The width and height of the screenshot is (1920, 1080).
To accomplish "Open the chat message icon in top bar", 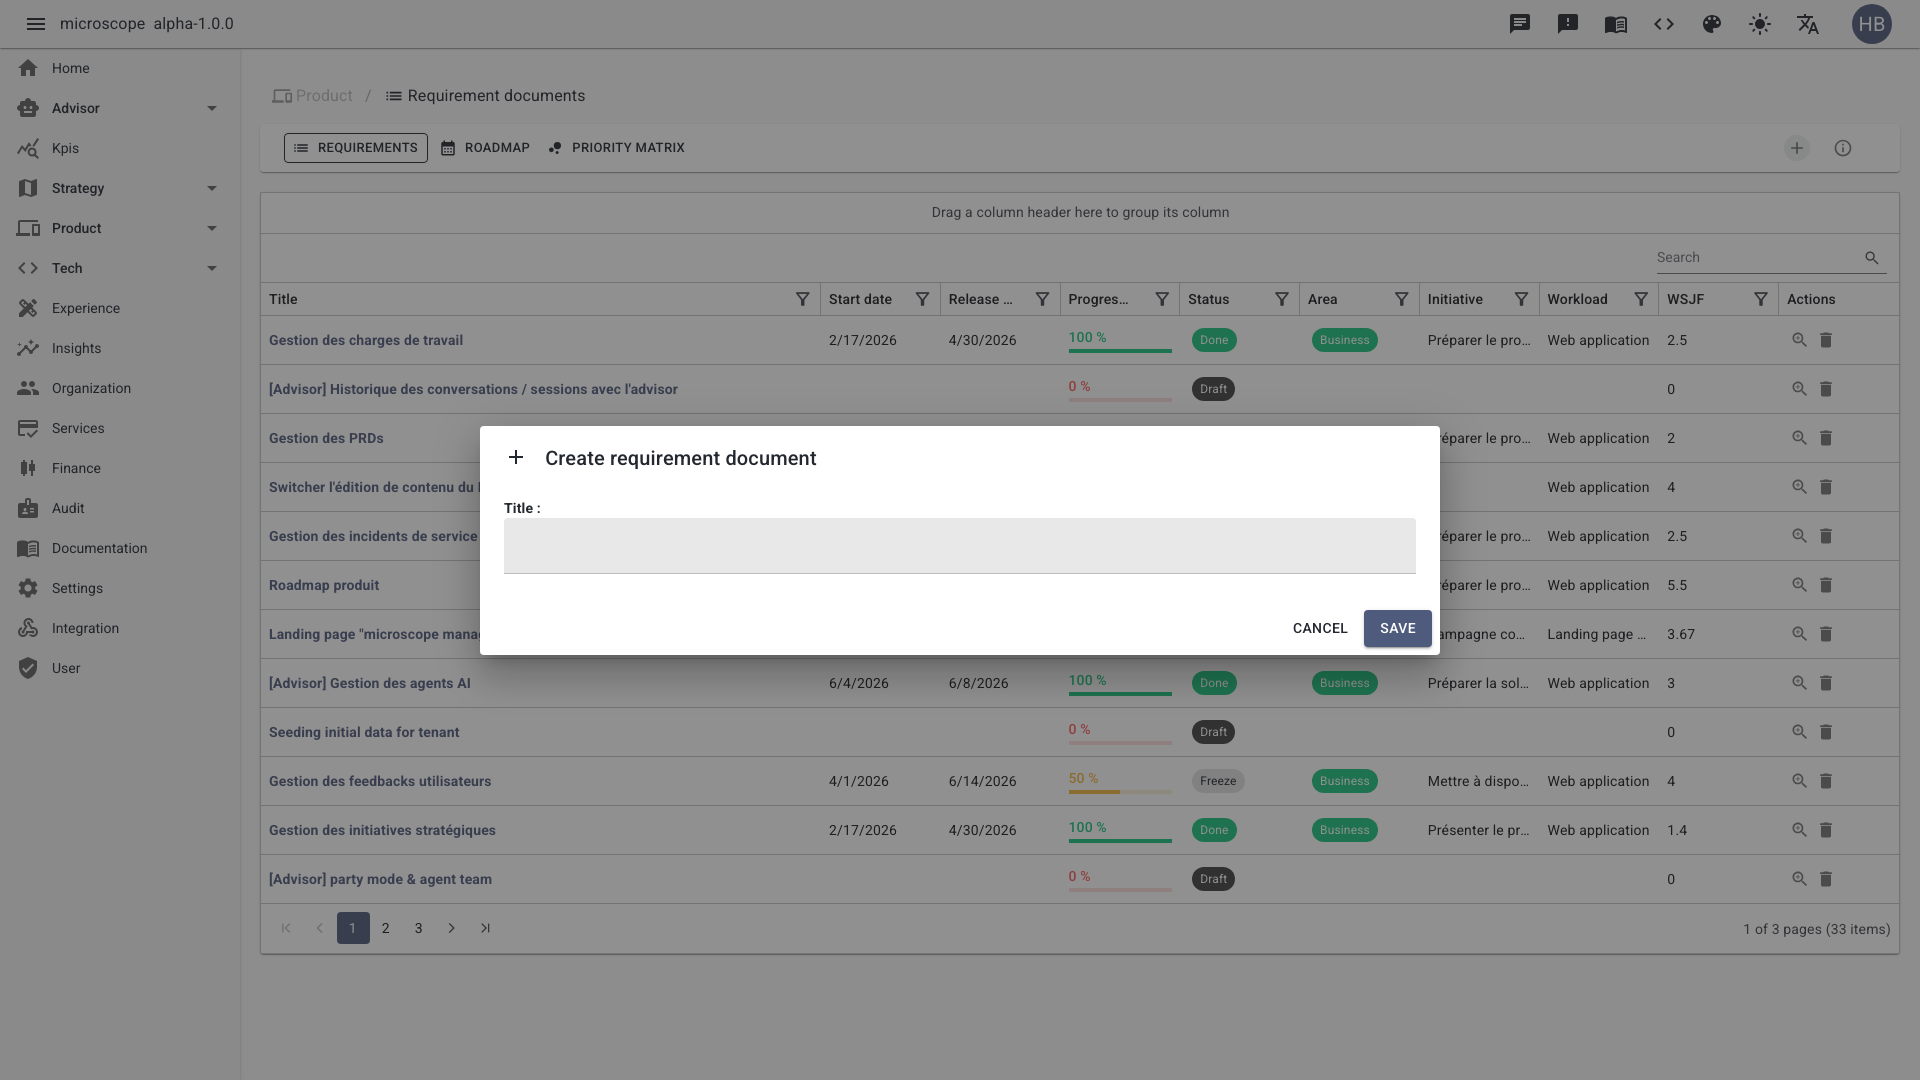I will click(1520, 24).
